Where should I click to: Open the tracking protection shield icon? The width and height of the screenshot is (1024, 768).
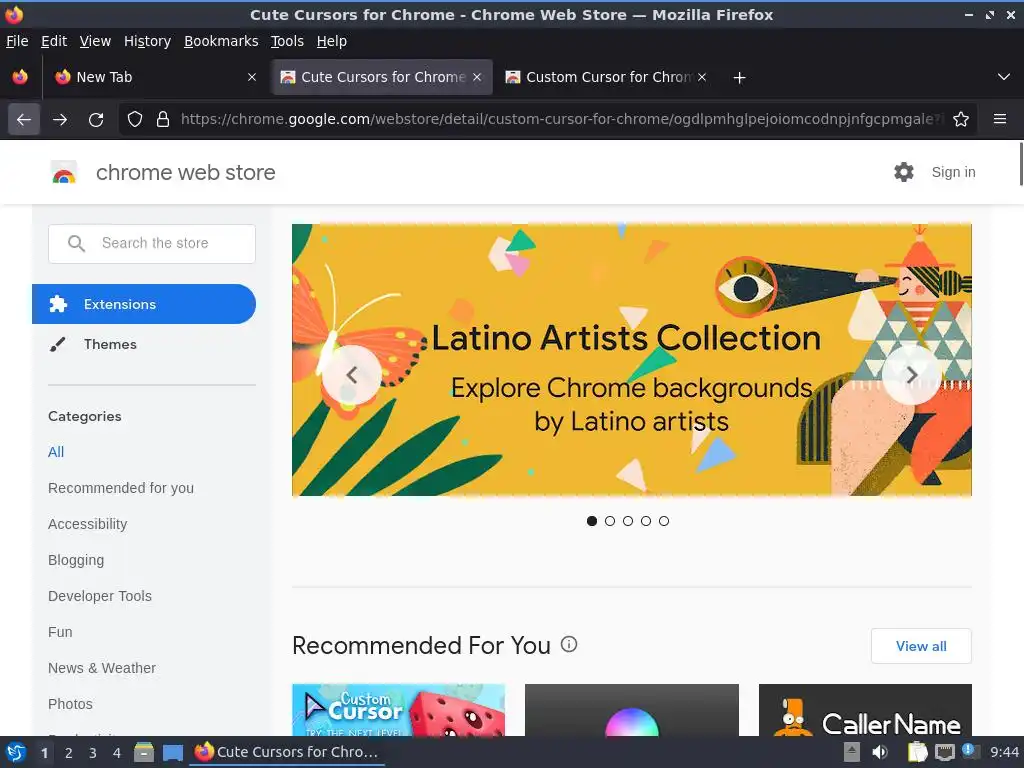coord(135,120)
